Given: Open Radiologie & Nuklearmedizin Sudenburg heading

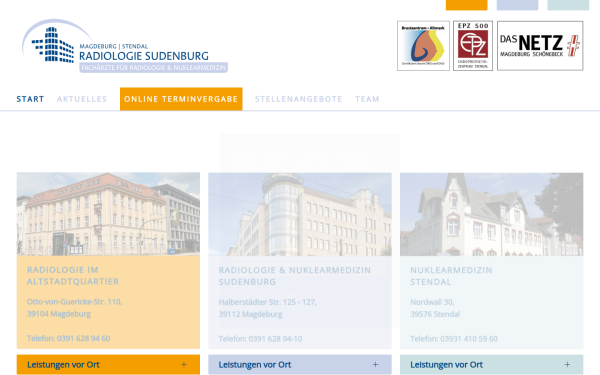Looking at the screenshot, I should (x=295, y=276).
